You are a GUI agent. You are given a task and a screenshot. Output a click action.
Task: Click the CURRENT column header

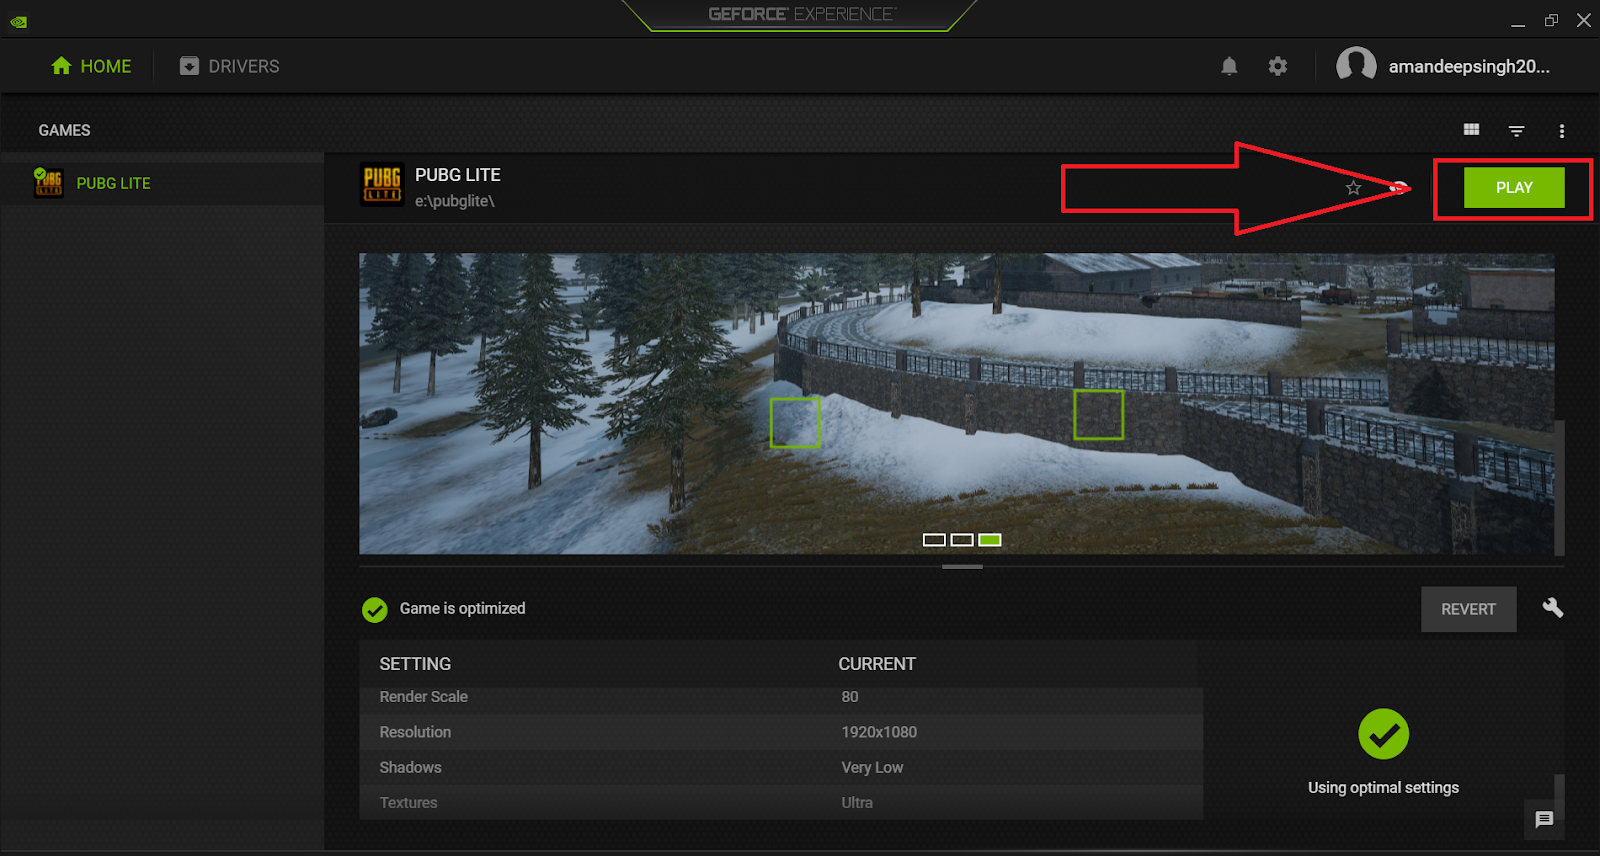pos(877,664)
